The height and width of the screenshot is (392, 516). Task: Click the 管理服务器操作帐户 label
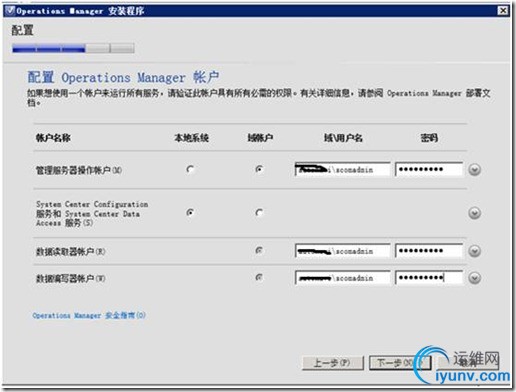(x=79, y=170)
